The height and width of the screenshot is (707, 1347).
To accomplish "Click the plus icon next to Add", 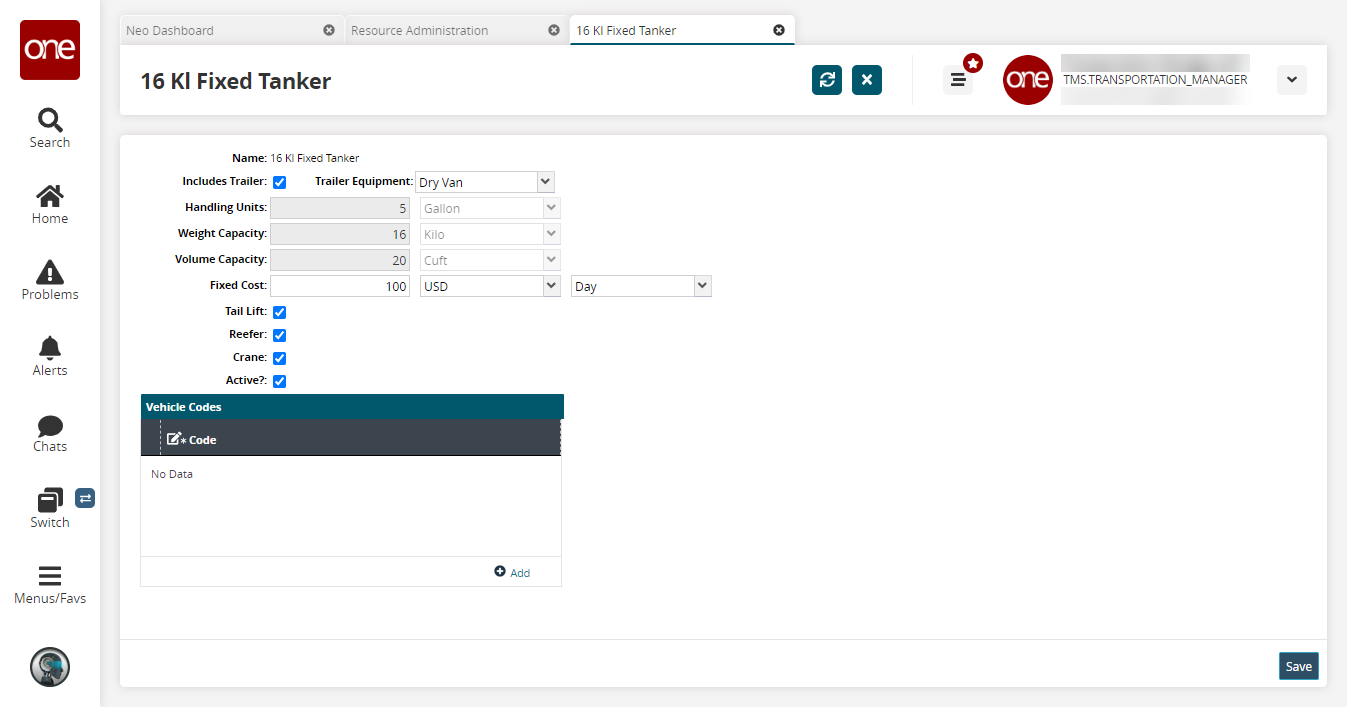I will pos(500,572).
